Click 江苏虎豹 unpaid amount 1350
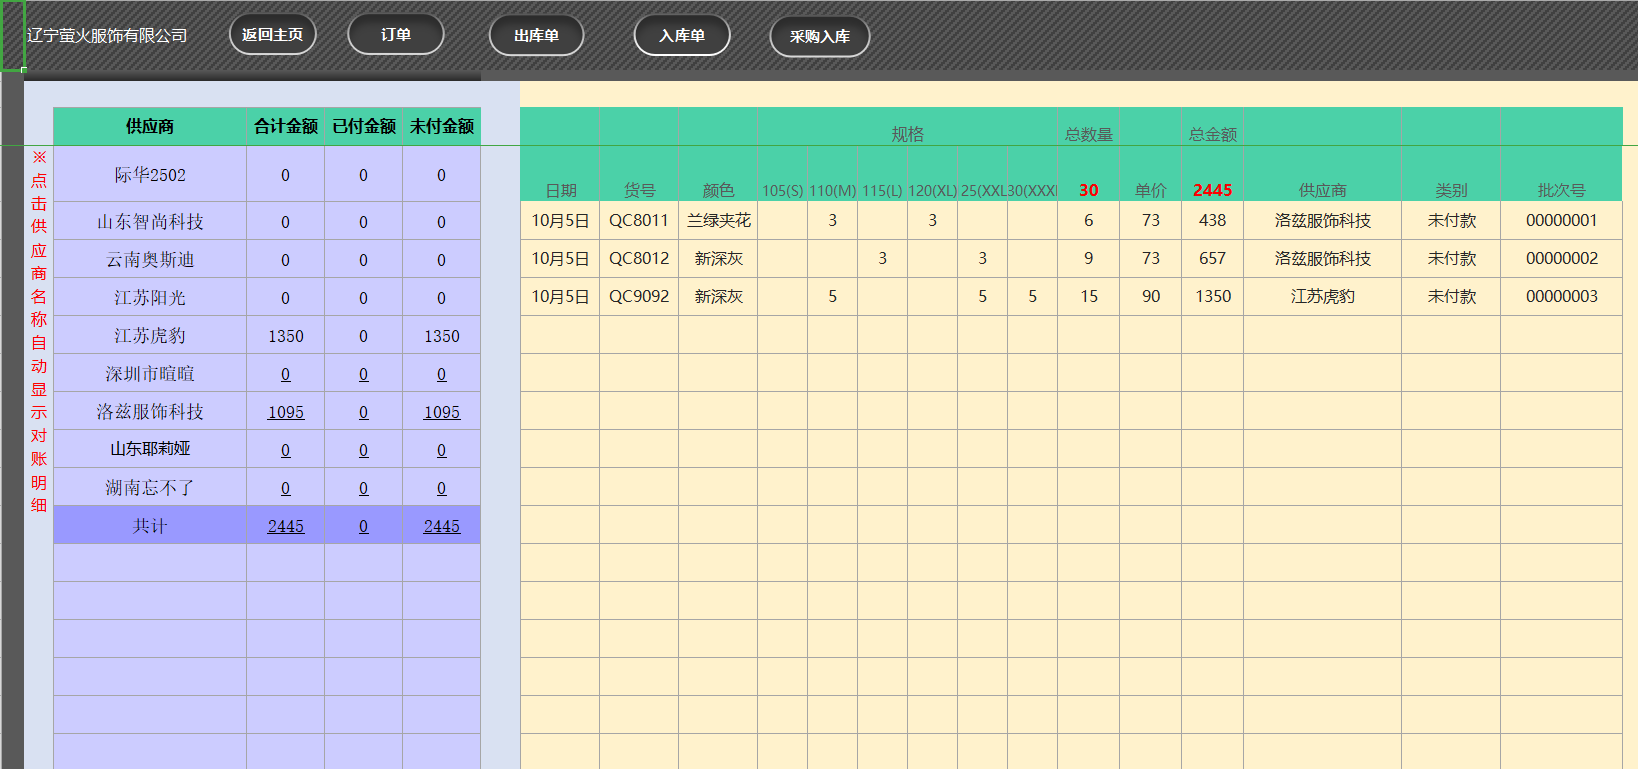 pos(442,336)
